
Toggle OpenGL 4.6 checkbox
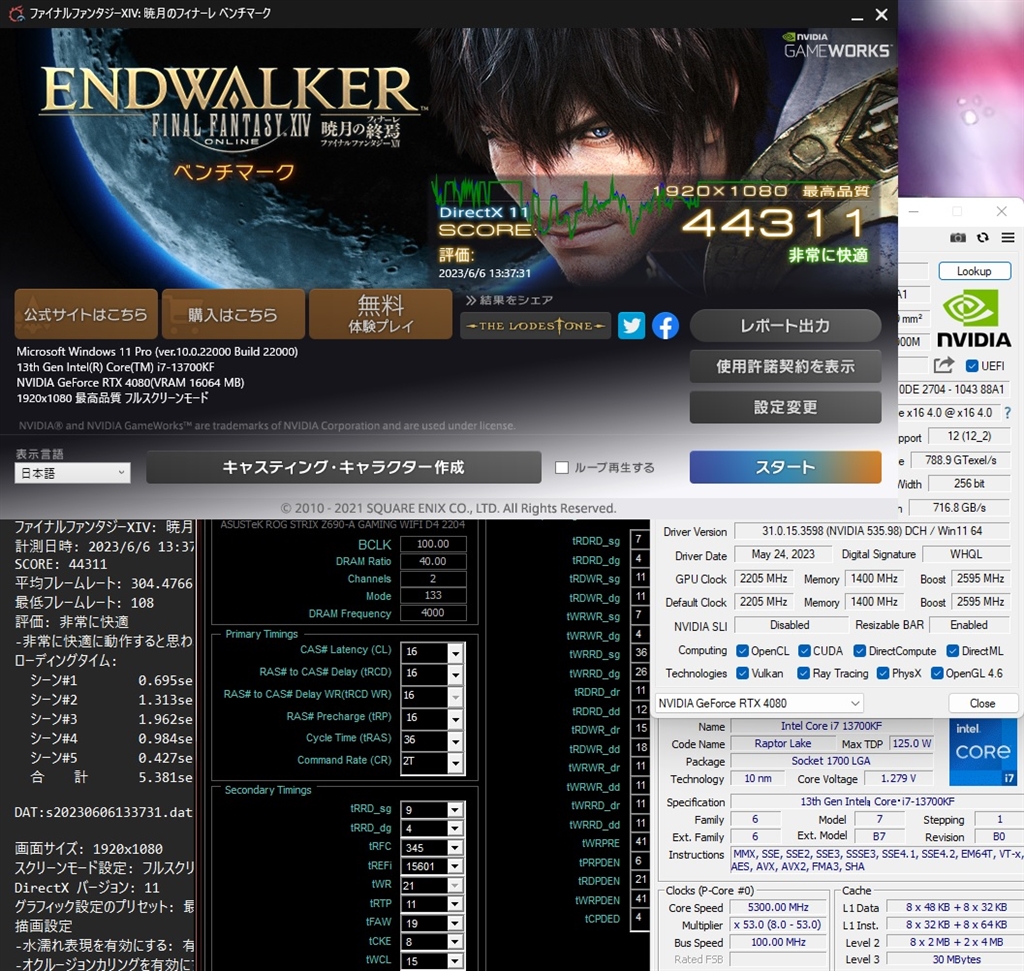point(937,673)
